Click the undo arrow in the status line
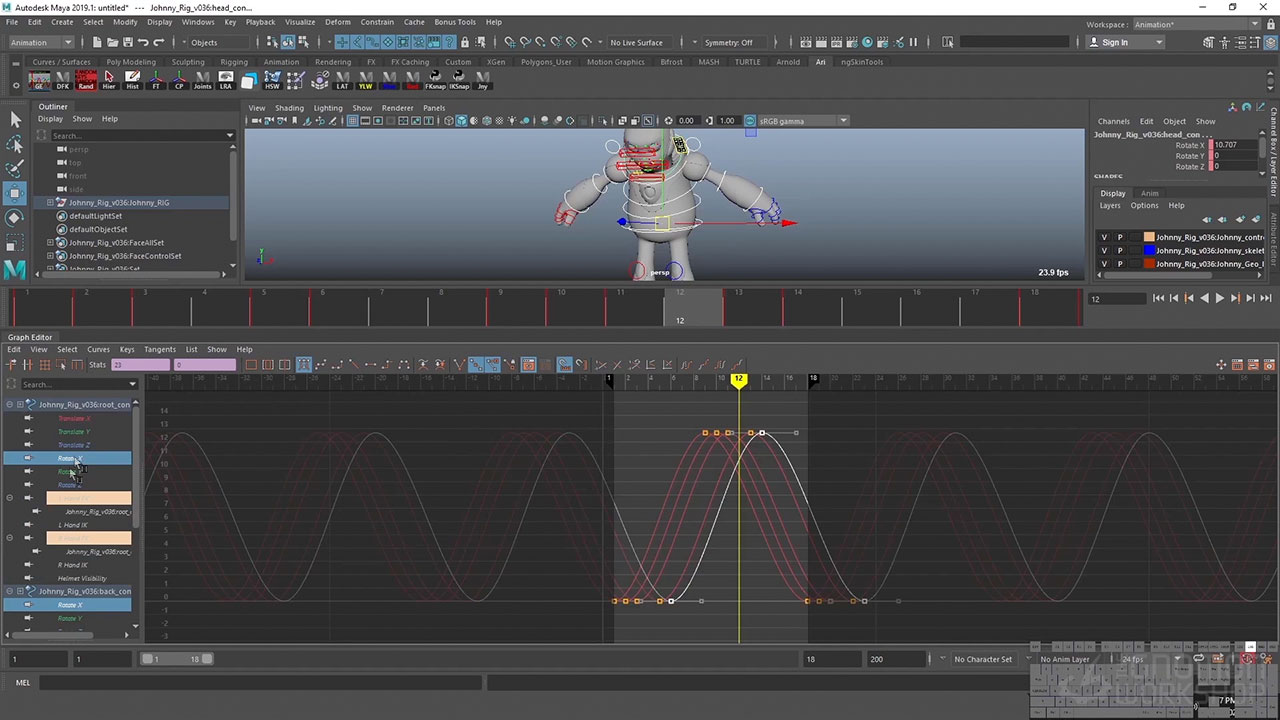The image size is (1280, 720). (x=144, y=42)
